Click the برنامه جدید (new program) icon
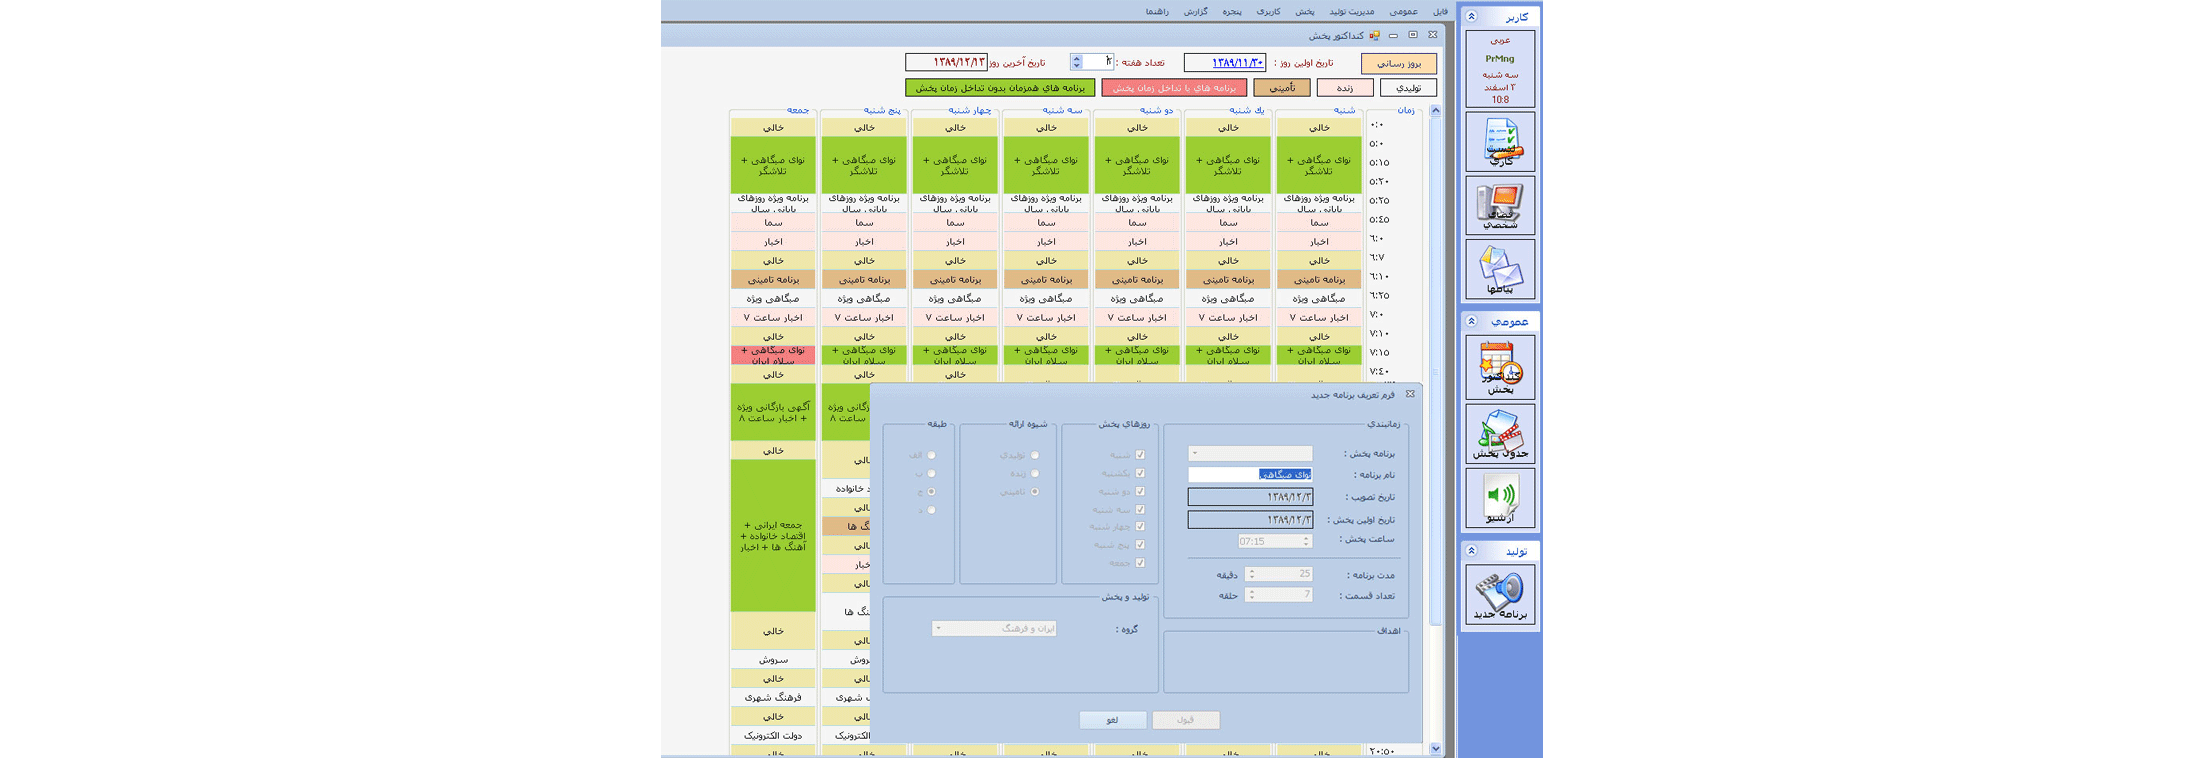This screenshot has width=2200, height=760. 1500,595
